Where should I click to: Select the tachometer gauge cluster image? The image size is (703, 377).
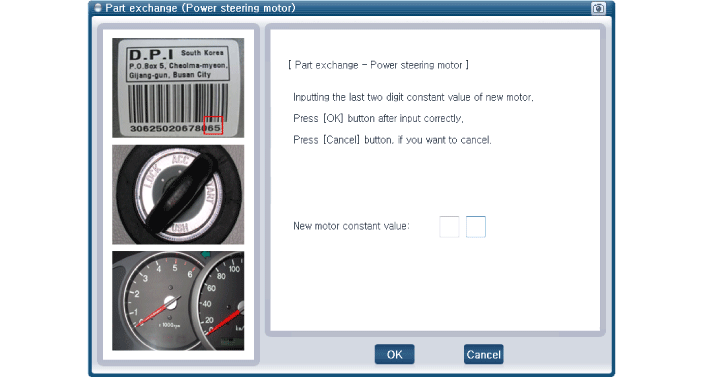coord(178,301)
